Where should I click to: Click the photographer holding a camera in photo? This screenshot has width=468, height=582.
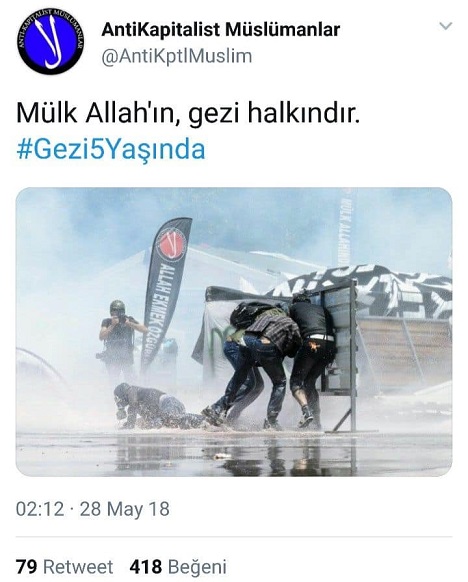(120, 339)
